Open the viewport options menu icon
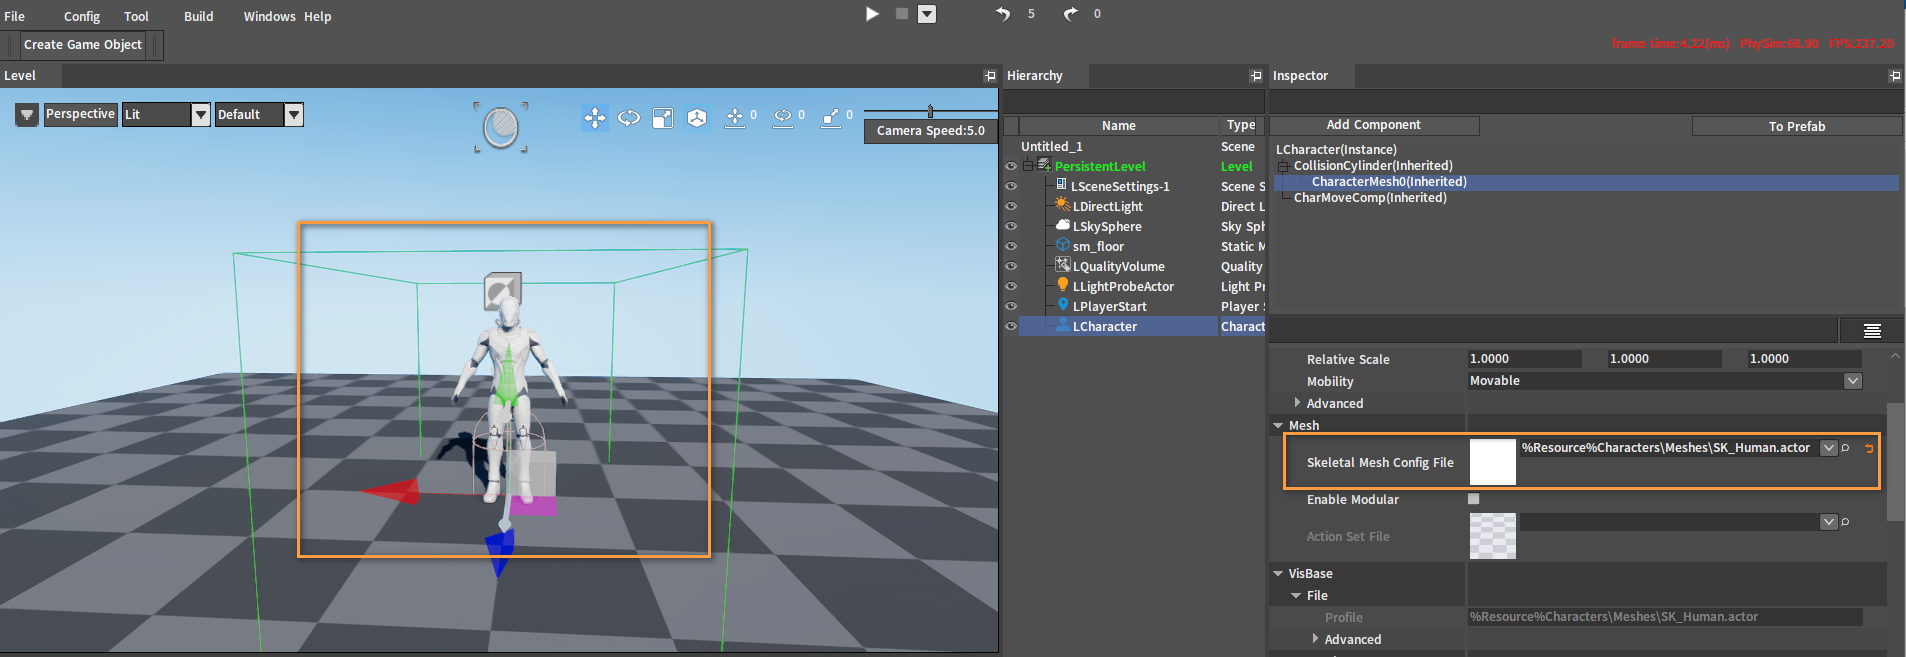The height and width of the screenshot is (657, 1906). coord(27,115)
